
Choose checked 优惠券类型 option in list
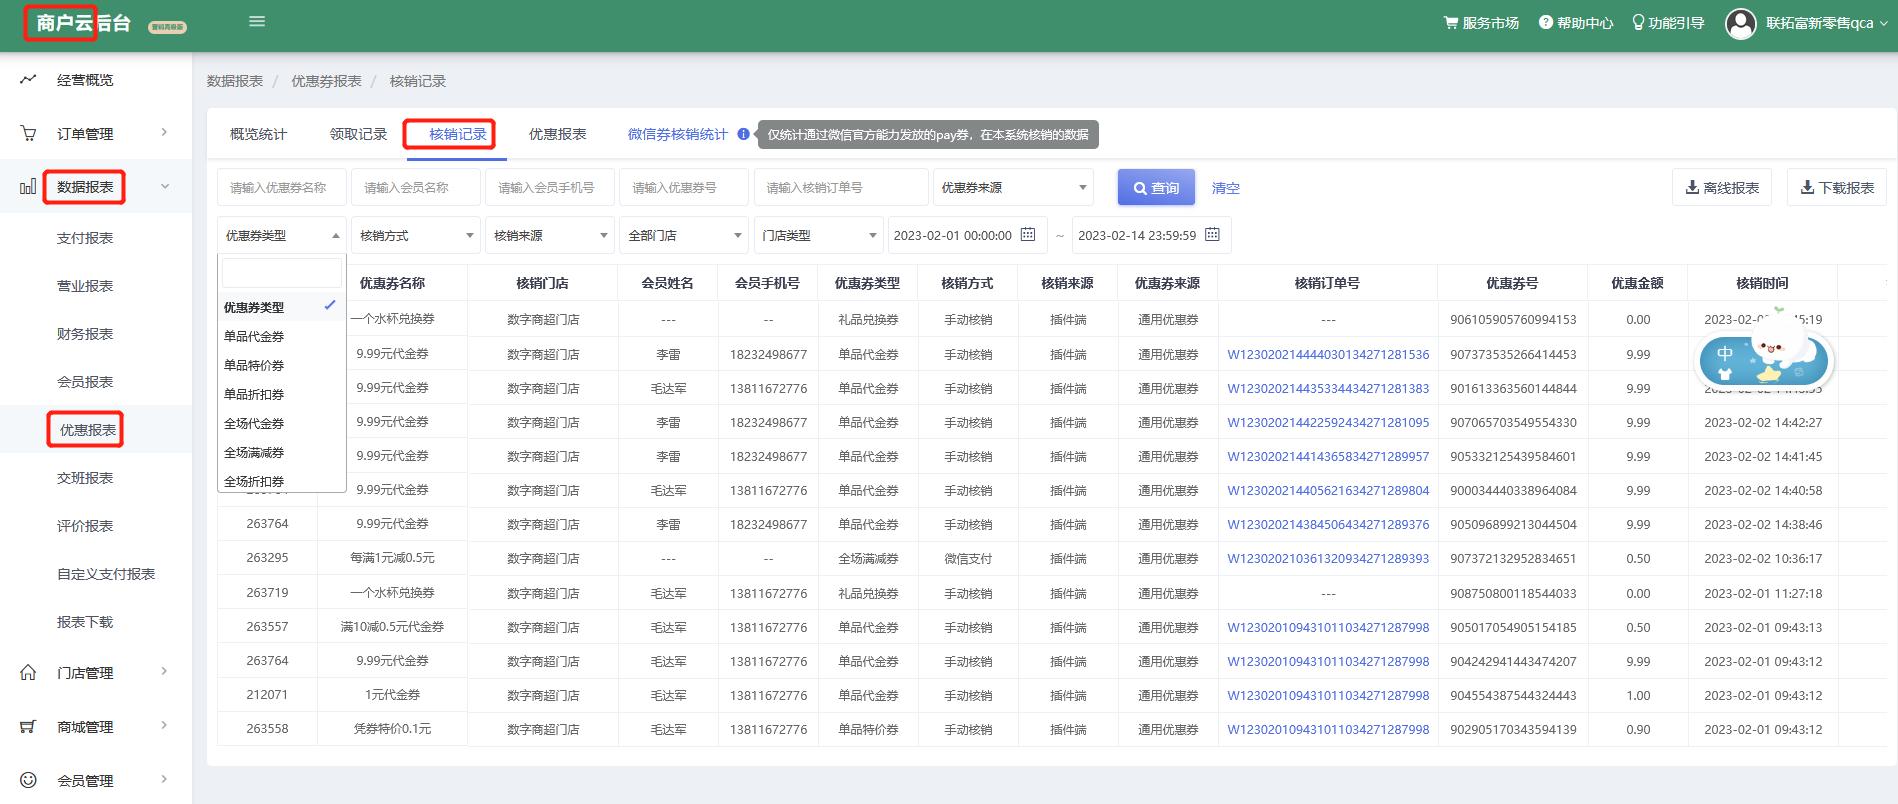point(282,307)
